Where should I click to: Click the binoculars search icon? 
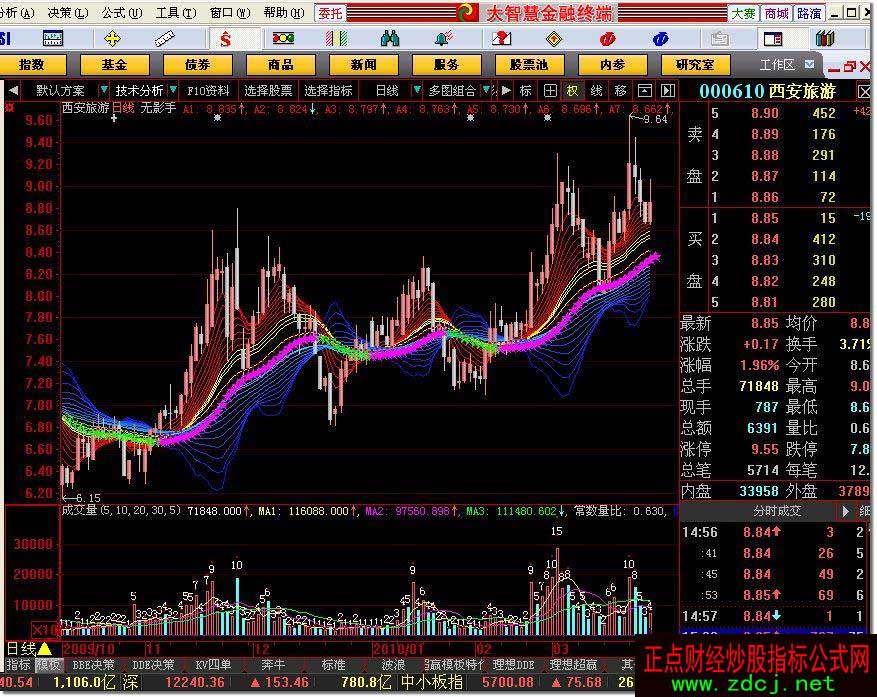[390, 39]
